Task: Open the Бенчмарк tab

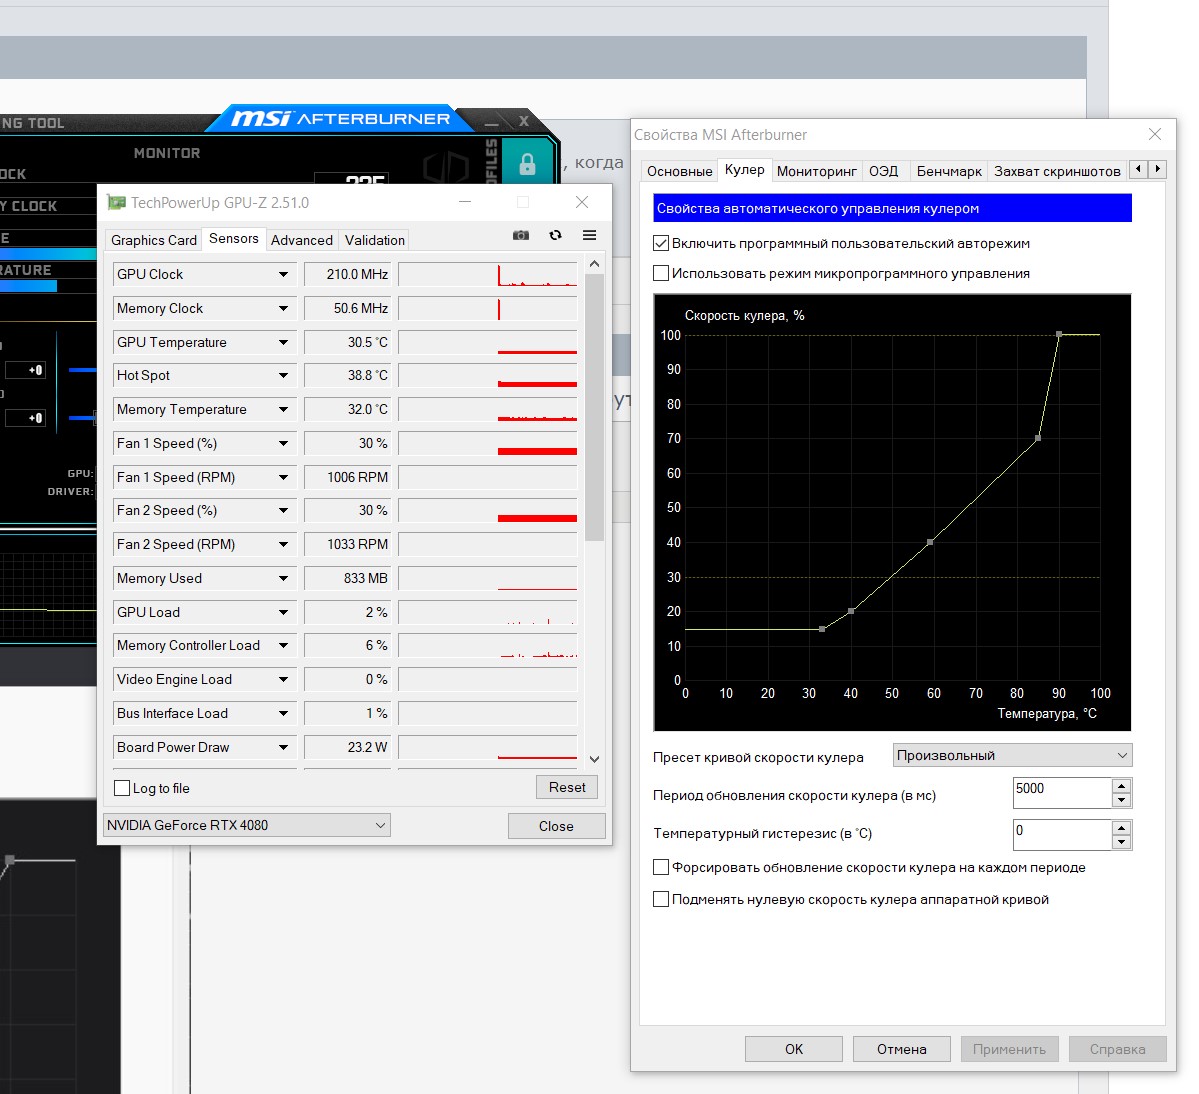Action: (x=948, y=171)
